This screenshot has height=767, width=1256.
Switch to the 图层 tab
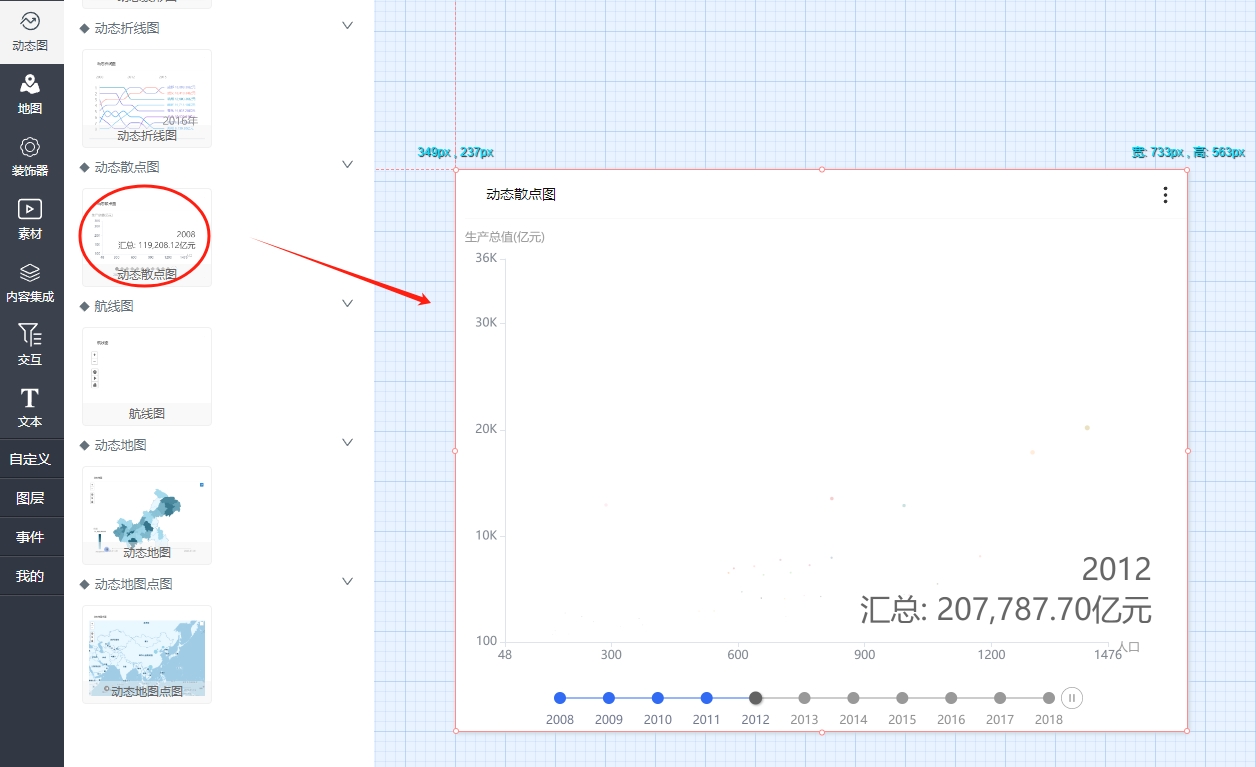pos(30,498)
